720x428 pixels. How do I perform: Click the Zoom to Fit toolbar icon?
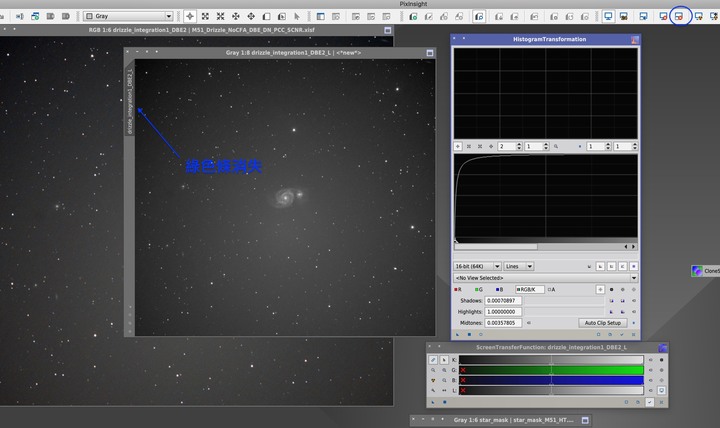[205, 16]
